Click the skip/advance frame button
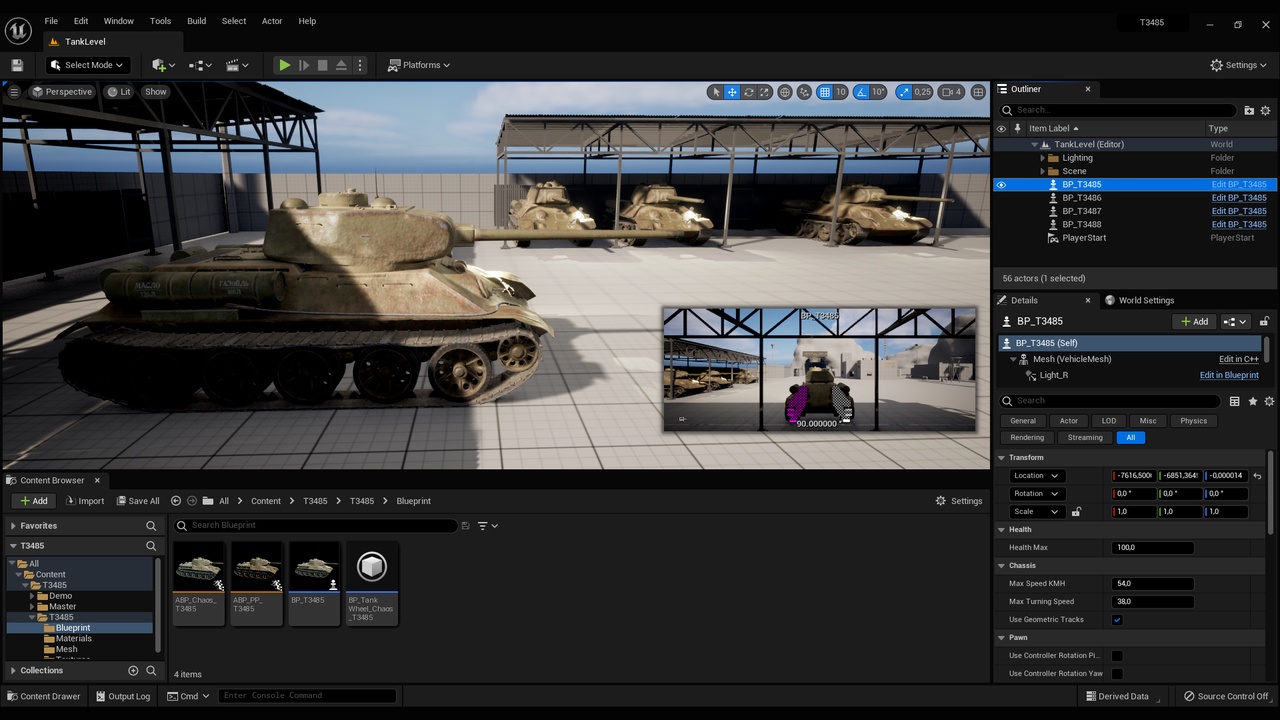The width and height of the screenshot is (1280, 720). tap(304, 65)
